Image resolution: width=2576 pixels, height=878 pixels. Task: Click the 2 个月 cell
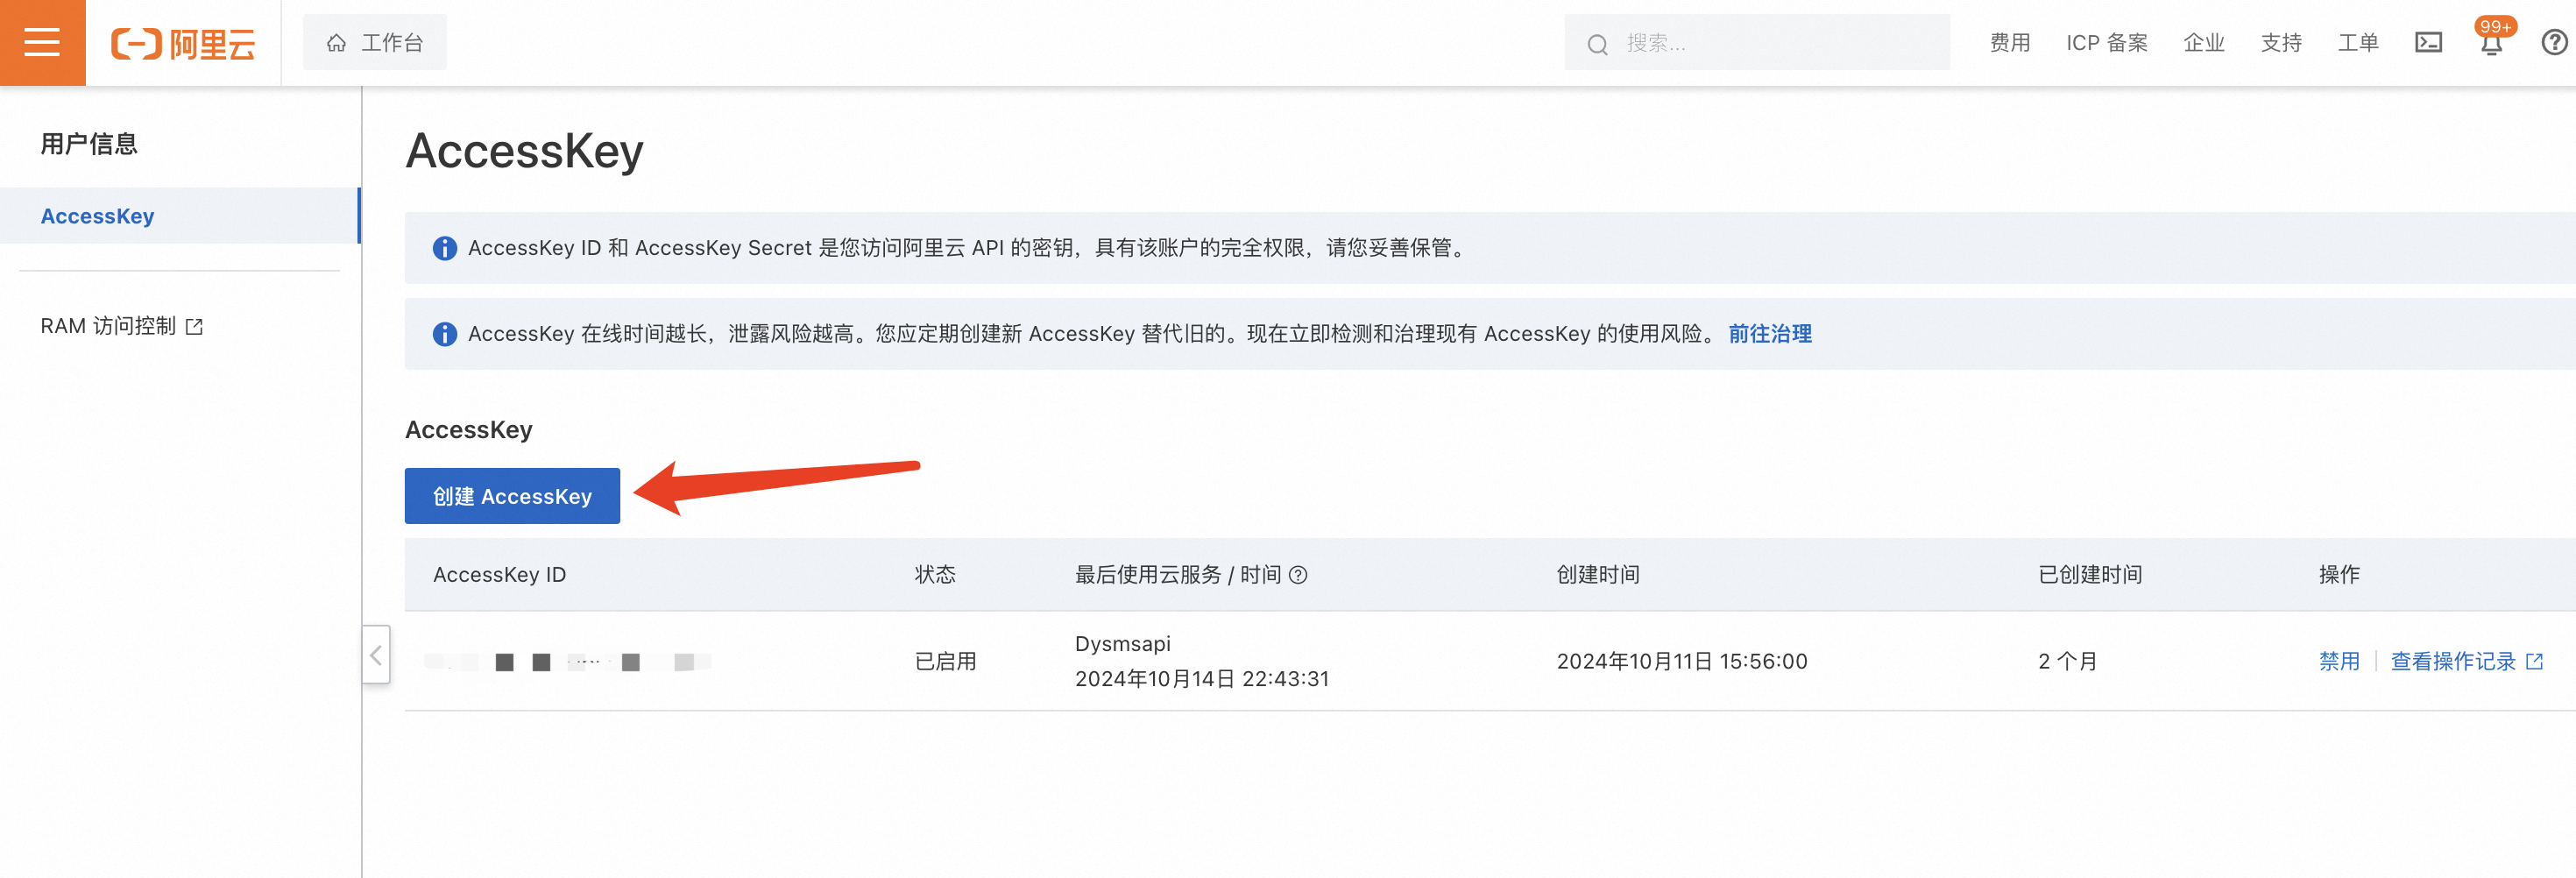(x=2067, y=662)
